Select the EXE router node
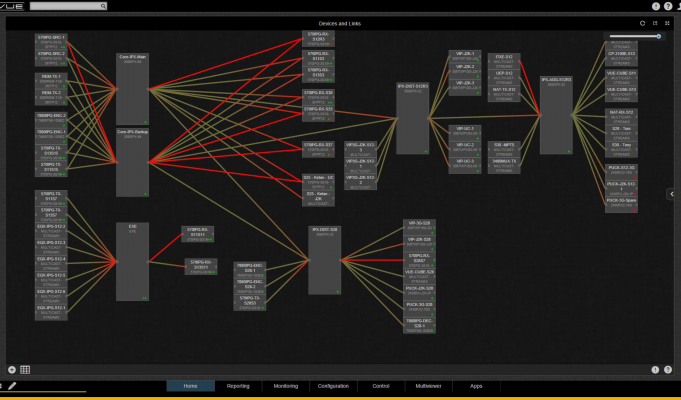 pyautogui.click(x=132, y=261)
